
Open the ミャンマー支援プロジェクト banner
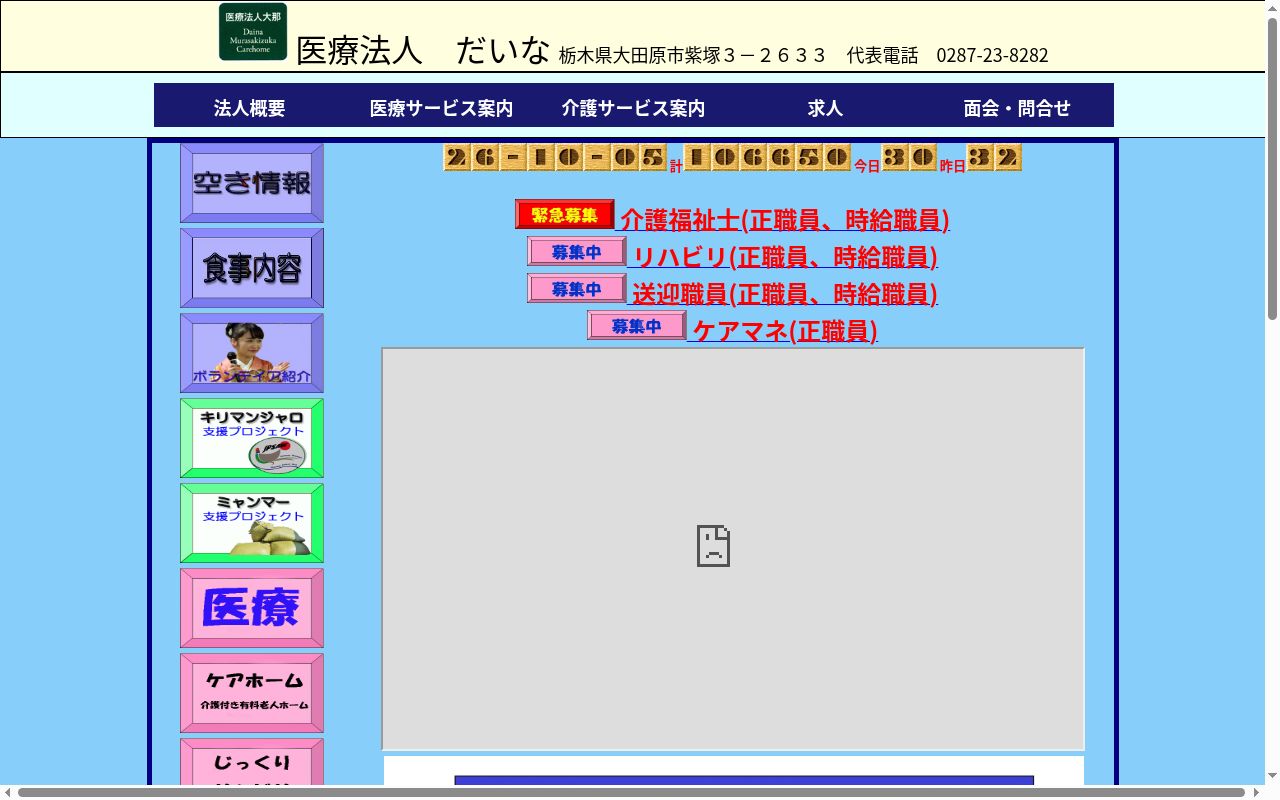click(x=252, y=523)
